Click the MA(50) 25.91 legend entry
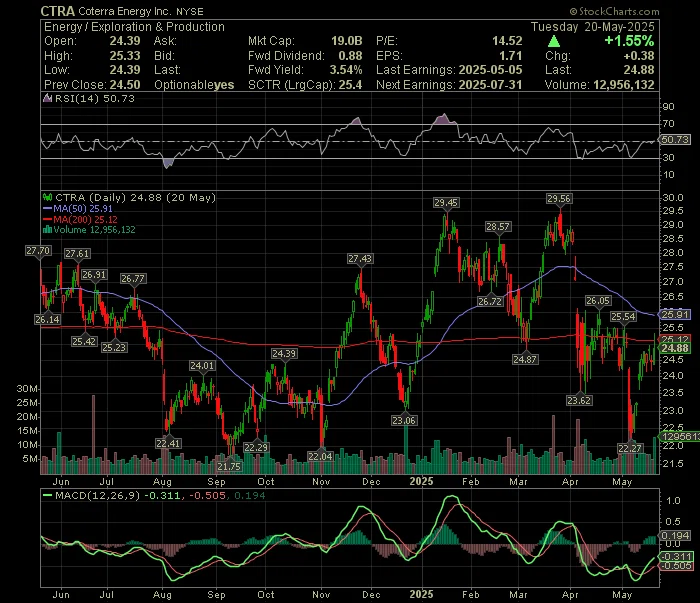 [78, 208]
